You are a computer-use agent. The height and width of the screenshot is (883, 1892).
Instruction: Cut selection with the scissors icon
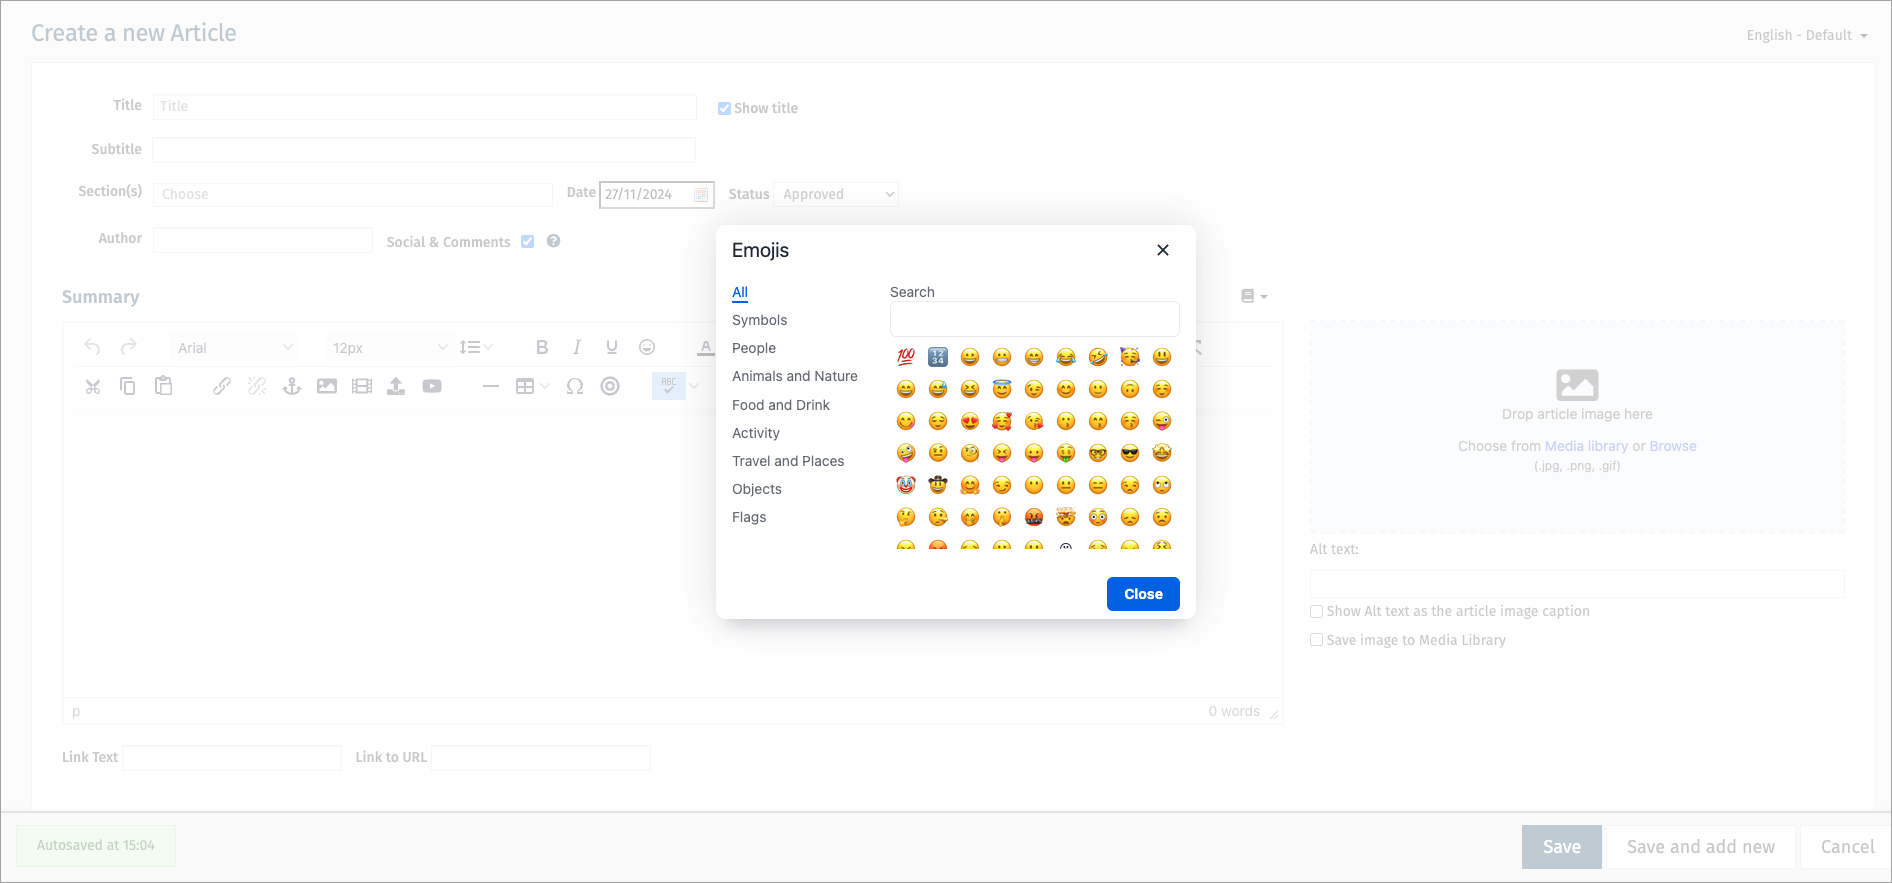tap(93, 386)
